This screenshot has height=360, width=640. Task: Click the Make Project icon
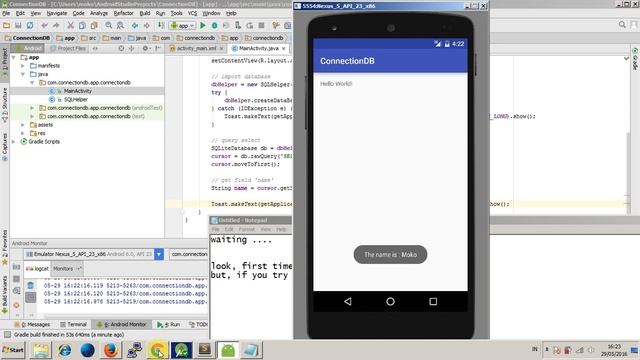point(161,25)
